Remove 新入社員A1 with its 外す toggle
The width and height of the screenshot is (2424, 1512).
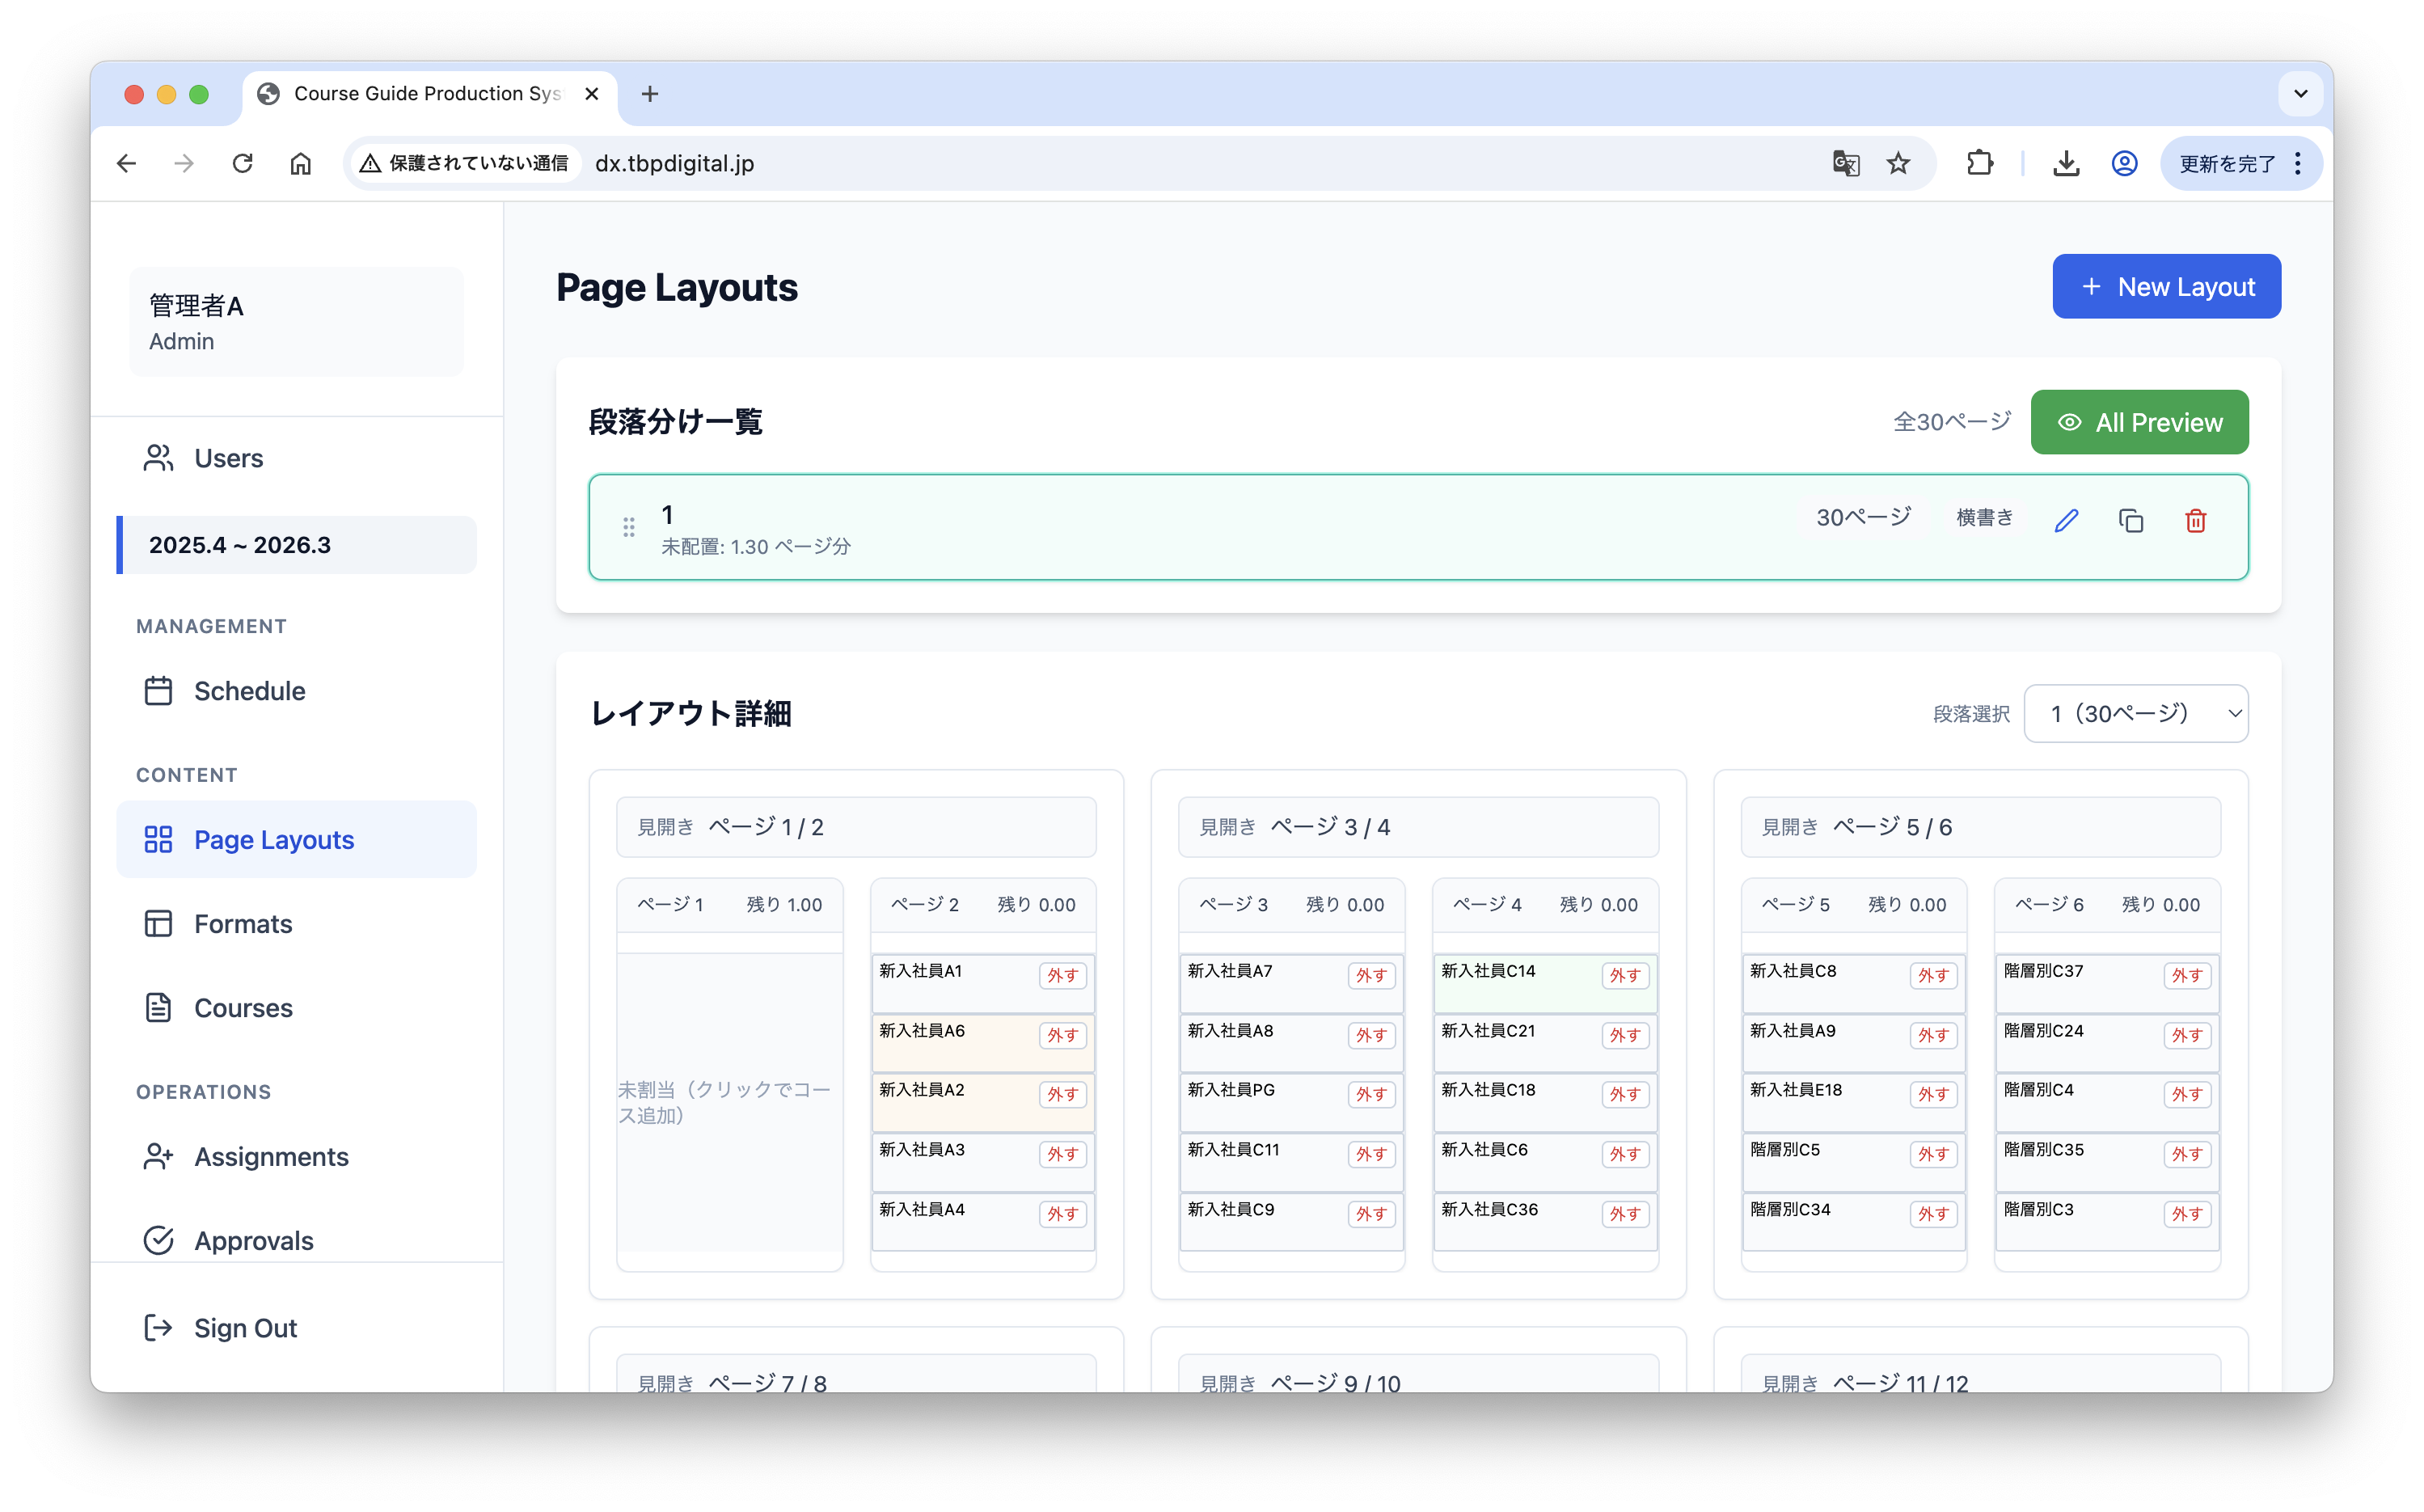click(1063, 976)
